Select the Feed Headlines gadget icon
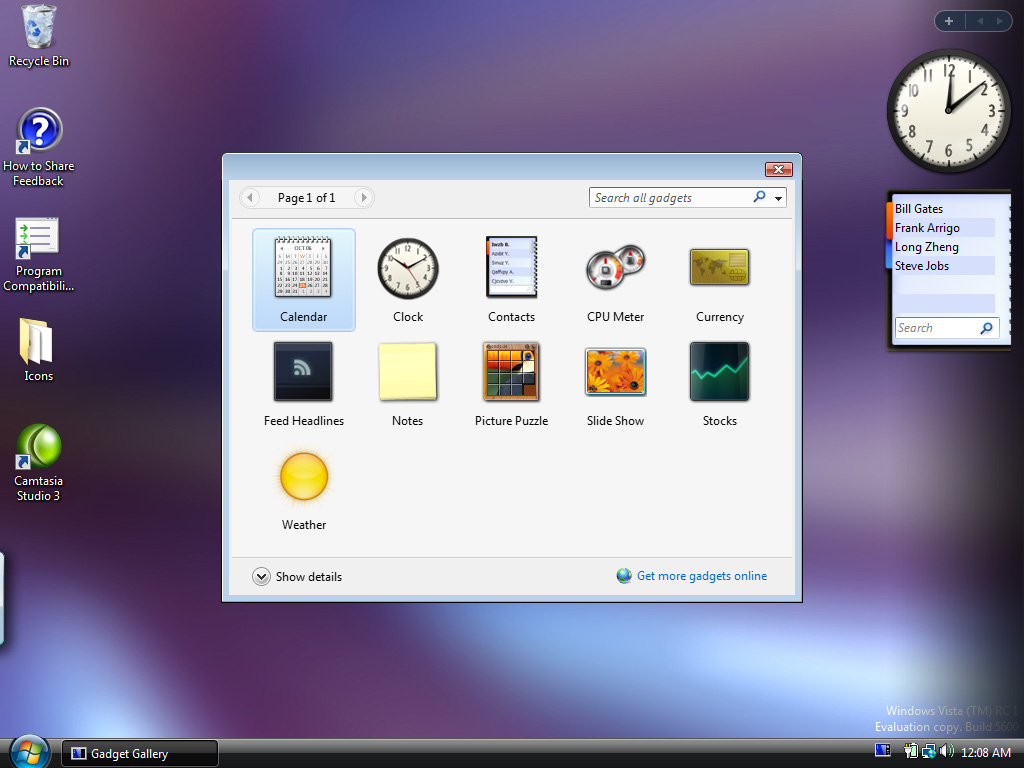1024x768 pixels. pos(303,371)
